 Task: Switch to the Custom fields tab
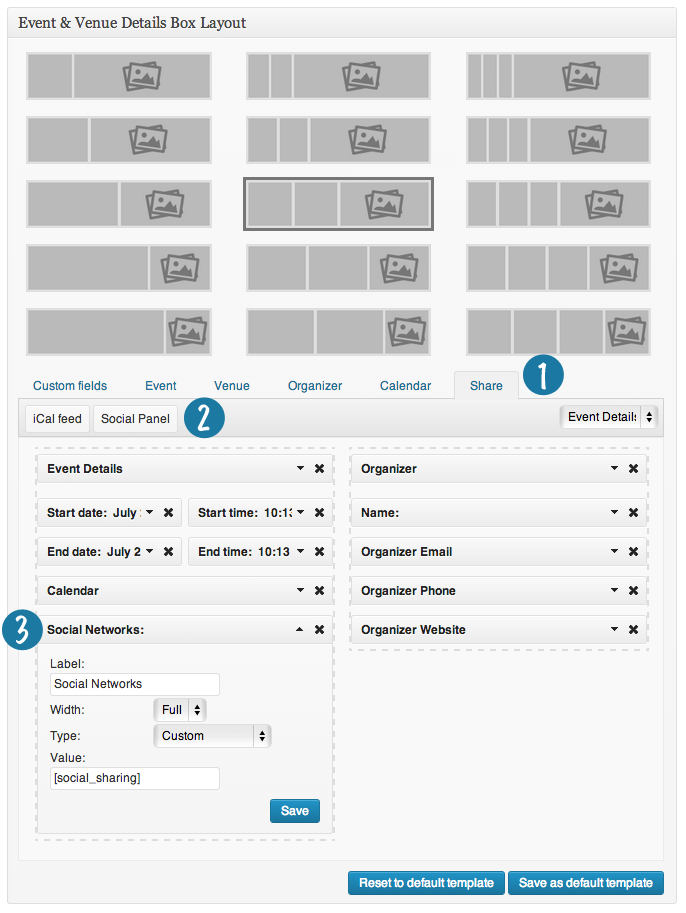pos(70,386)
